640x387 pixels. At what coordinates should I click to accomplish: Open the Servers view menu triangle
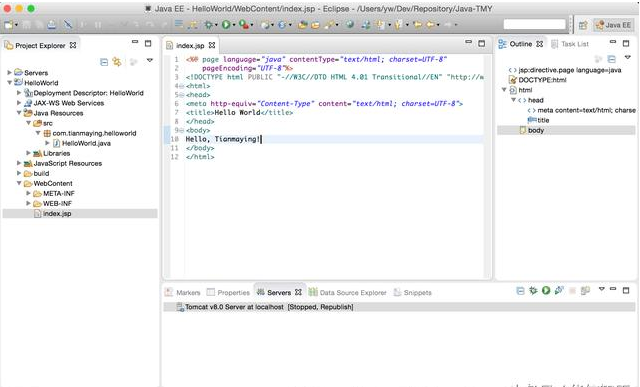[602, 289]
